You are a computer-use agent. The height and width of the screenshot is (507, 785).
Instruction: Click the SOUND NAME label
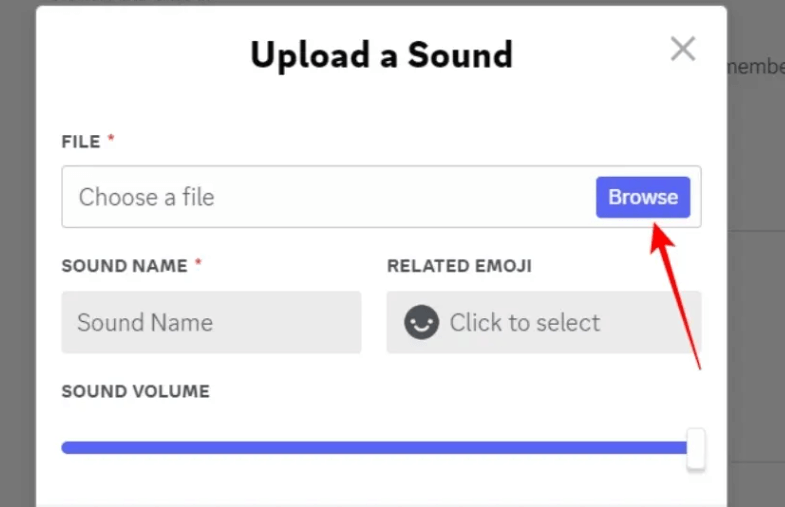pyautogui.click(x=124, y=266)
